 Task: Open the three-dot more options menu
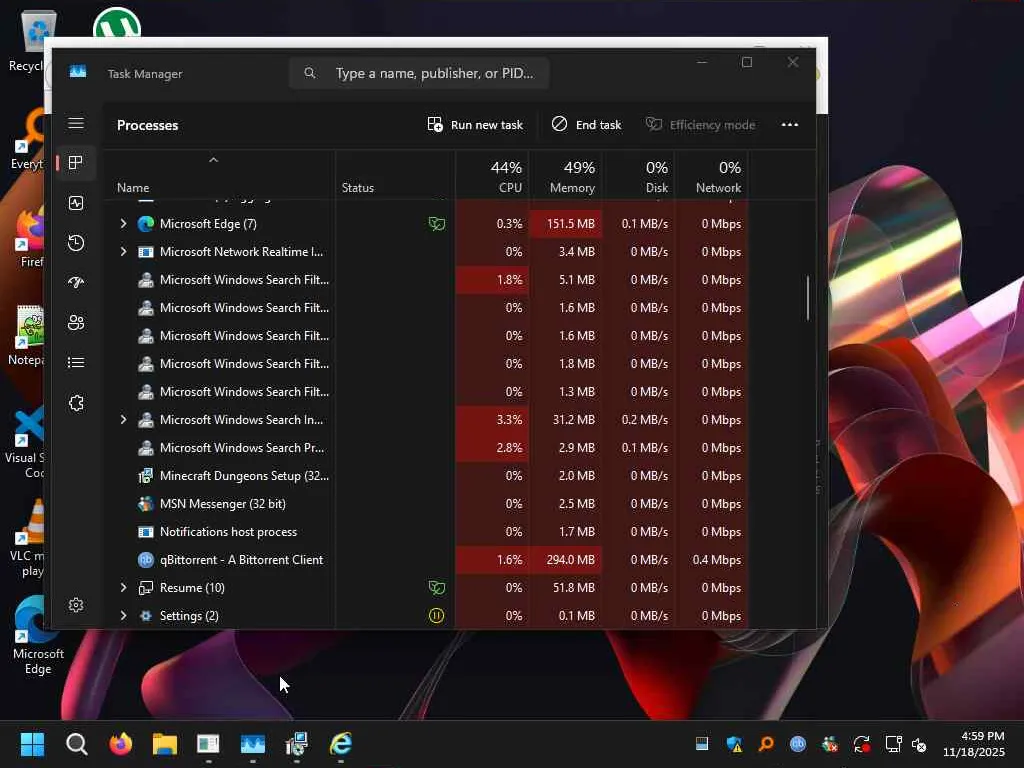tap(790, 125)
